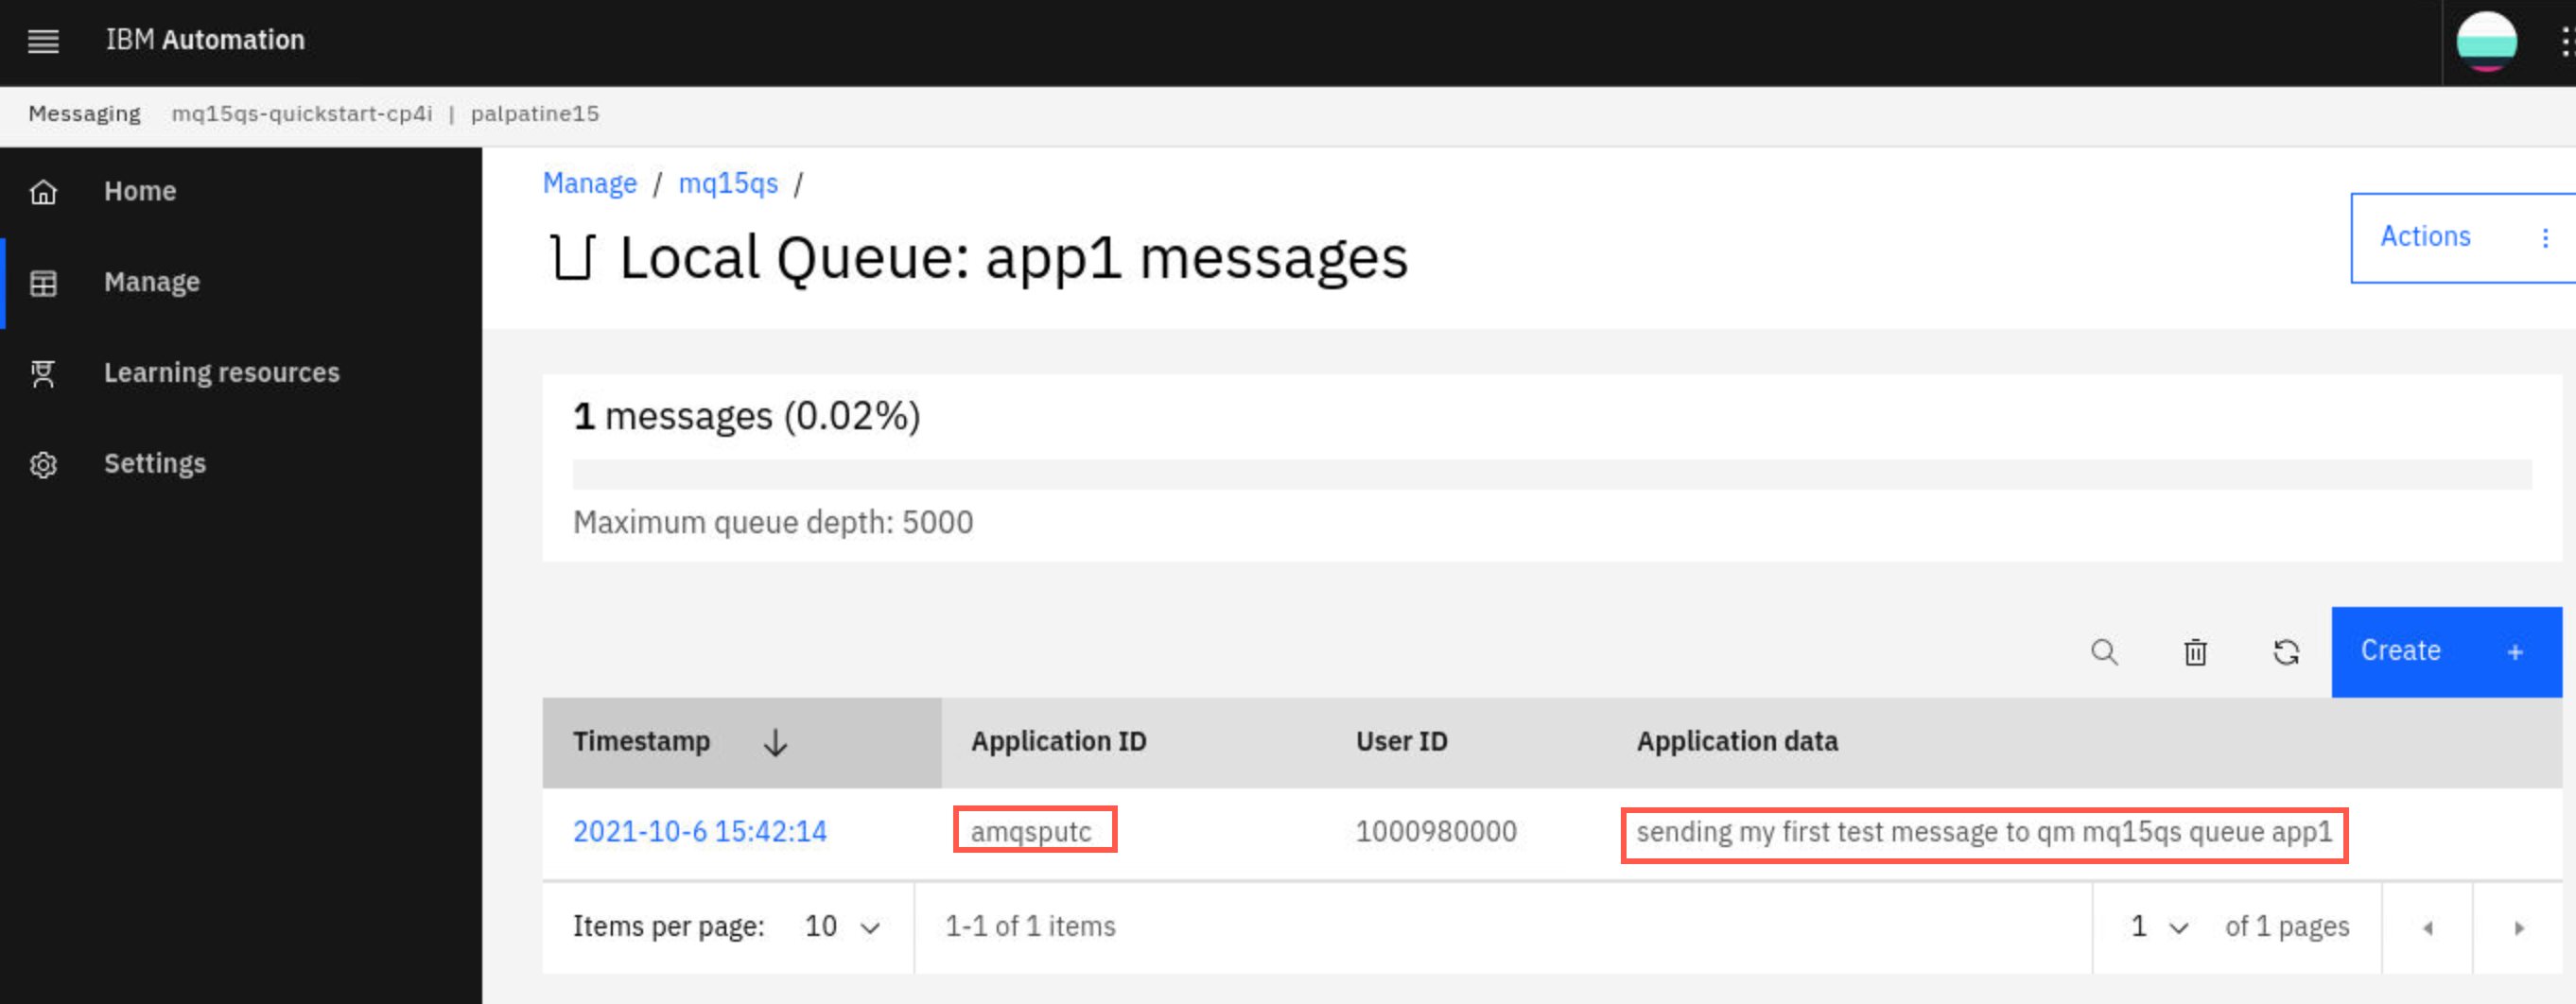Click the mq15qs breadcrumb link

(728, 183)
